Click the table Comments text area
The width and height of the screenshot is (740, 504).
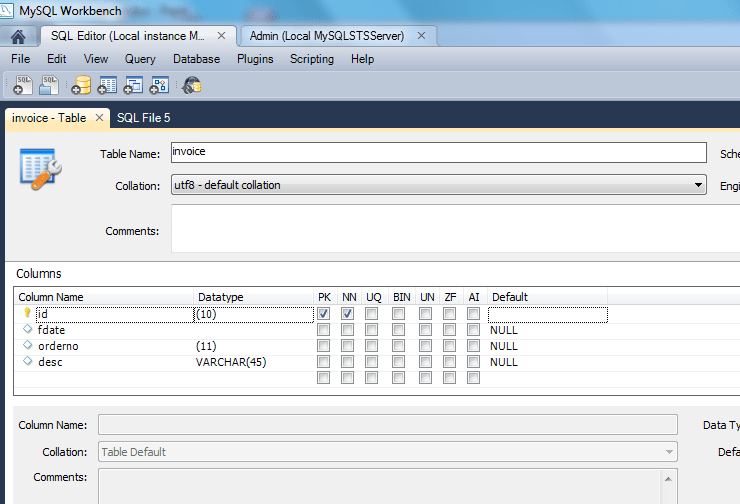(455, 228)
